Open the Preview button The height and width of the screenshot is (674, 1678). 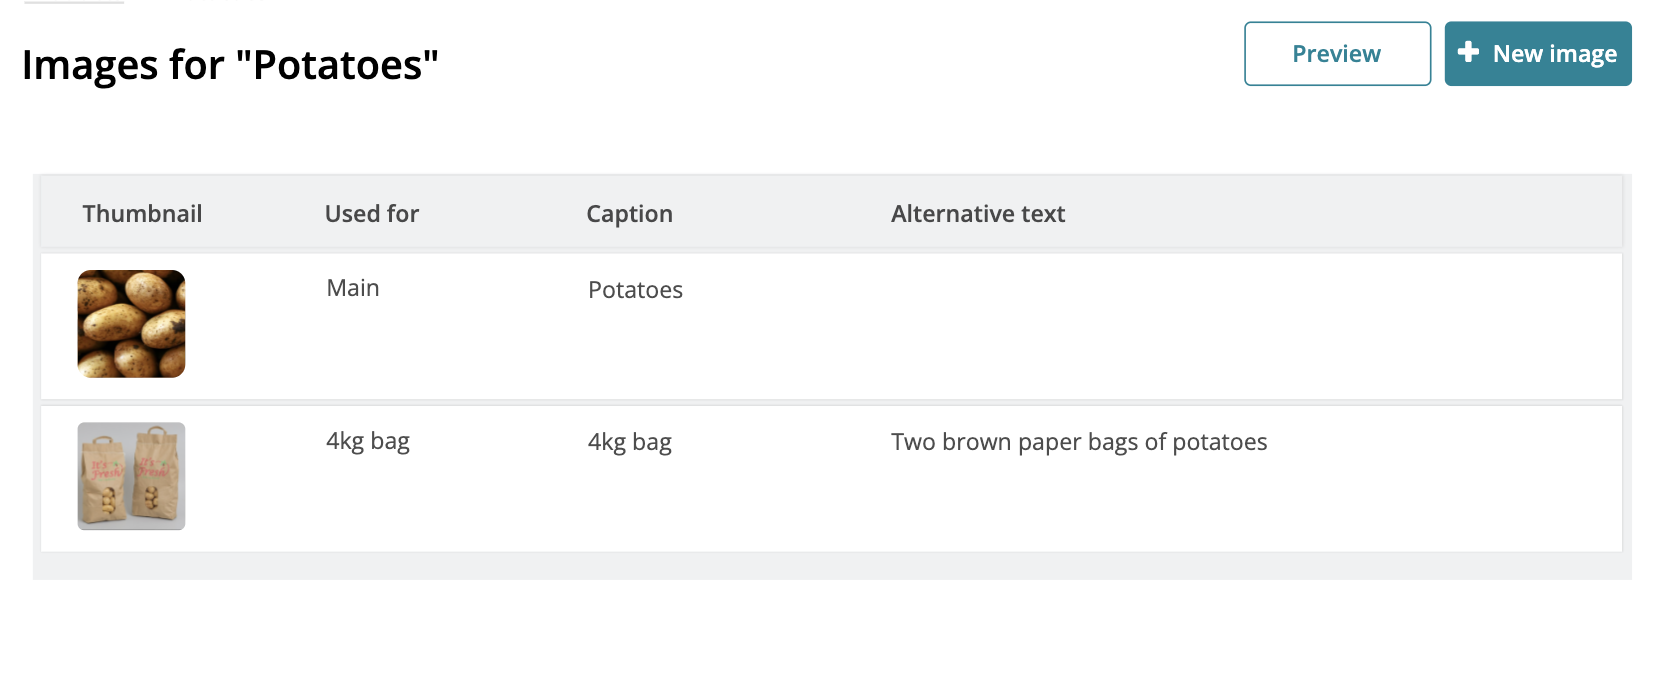coord(1337,54)
